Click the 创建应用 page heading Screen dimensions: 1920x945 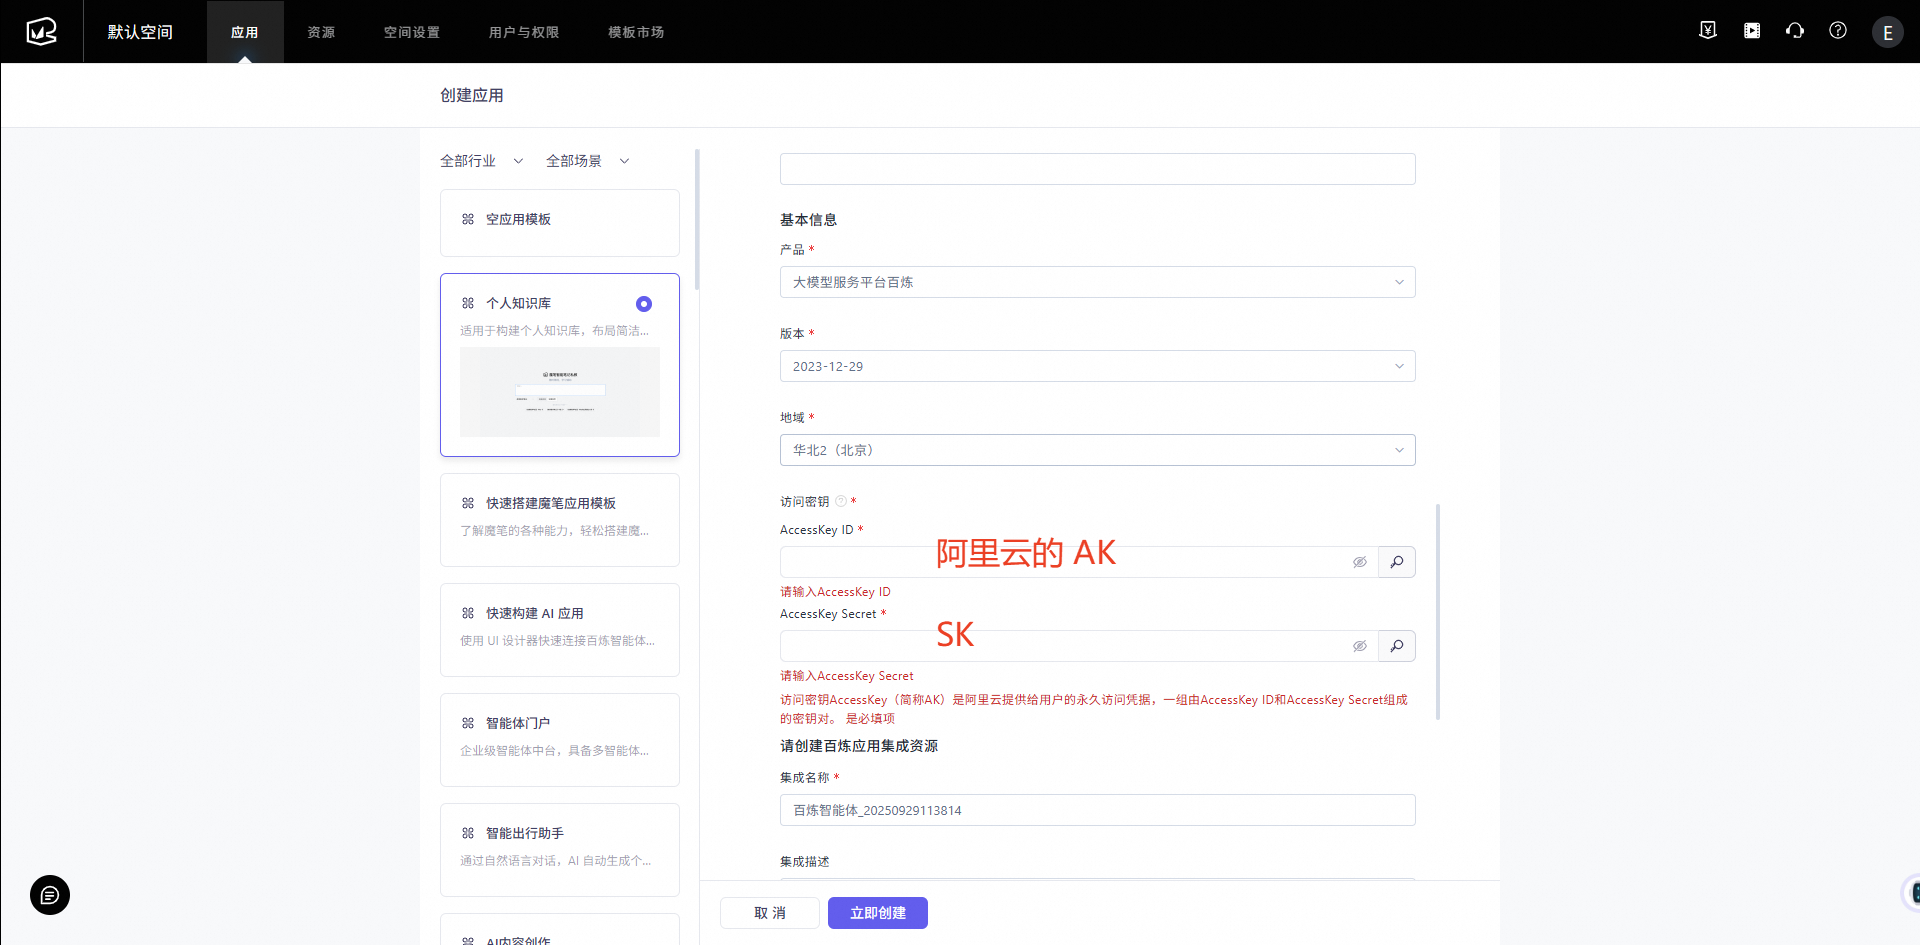click(472, 95)
